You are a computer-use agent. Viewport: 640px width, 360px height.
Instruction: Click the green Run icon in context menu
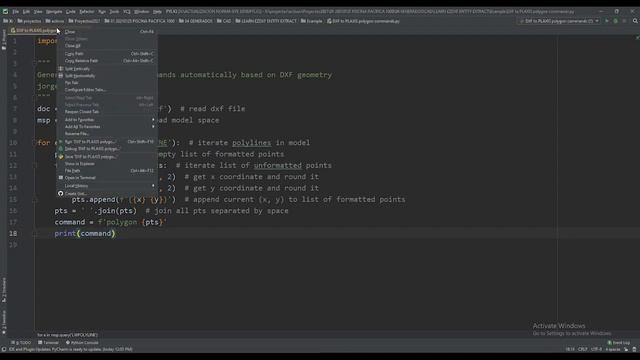(61, 142)
